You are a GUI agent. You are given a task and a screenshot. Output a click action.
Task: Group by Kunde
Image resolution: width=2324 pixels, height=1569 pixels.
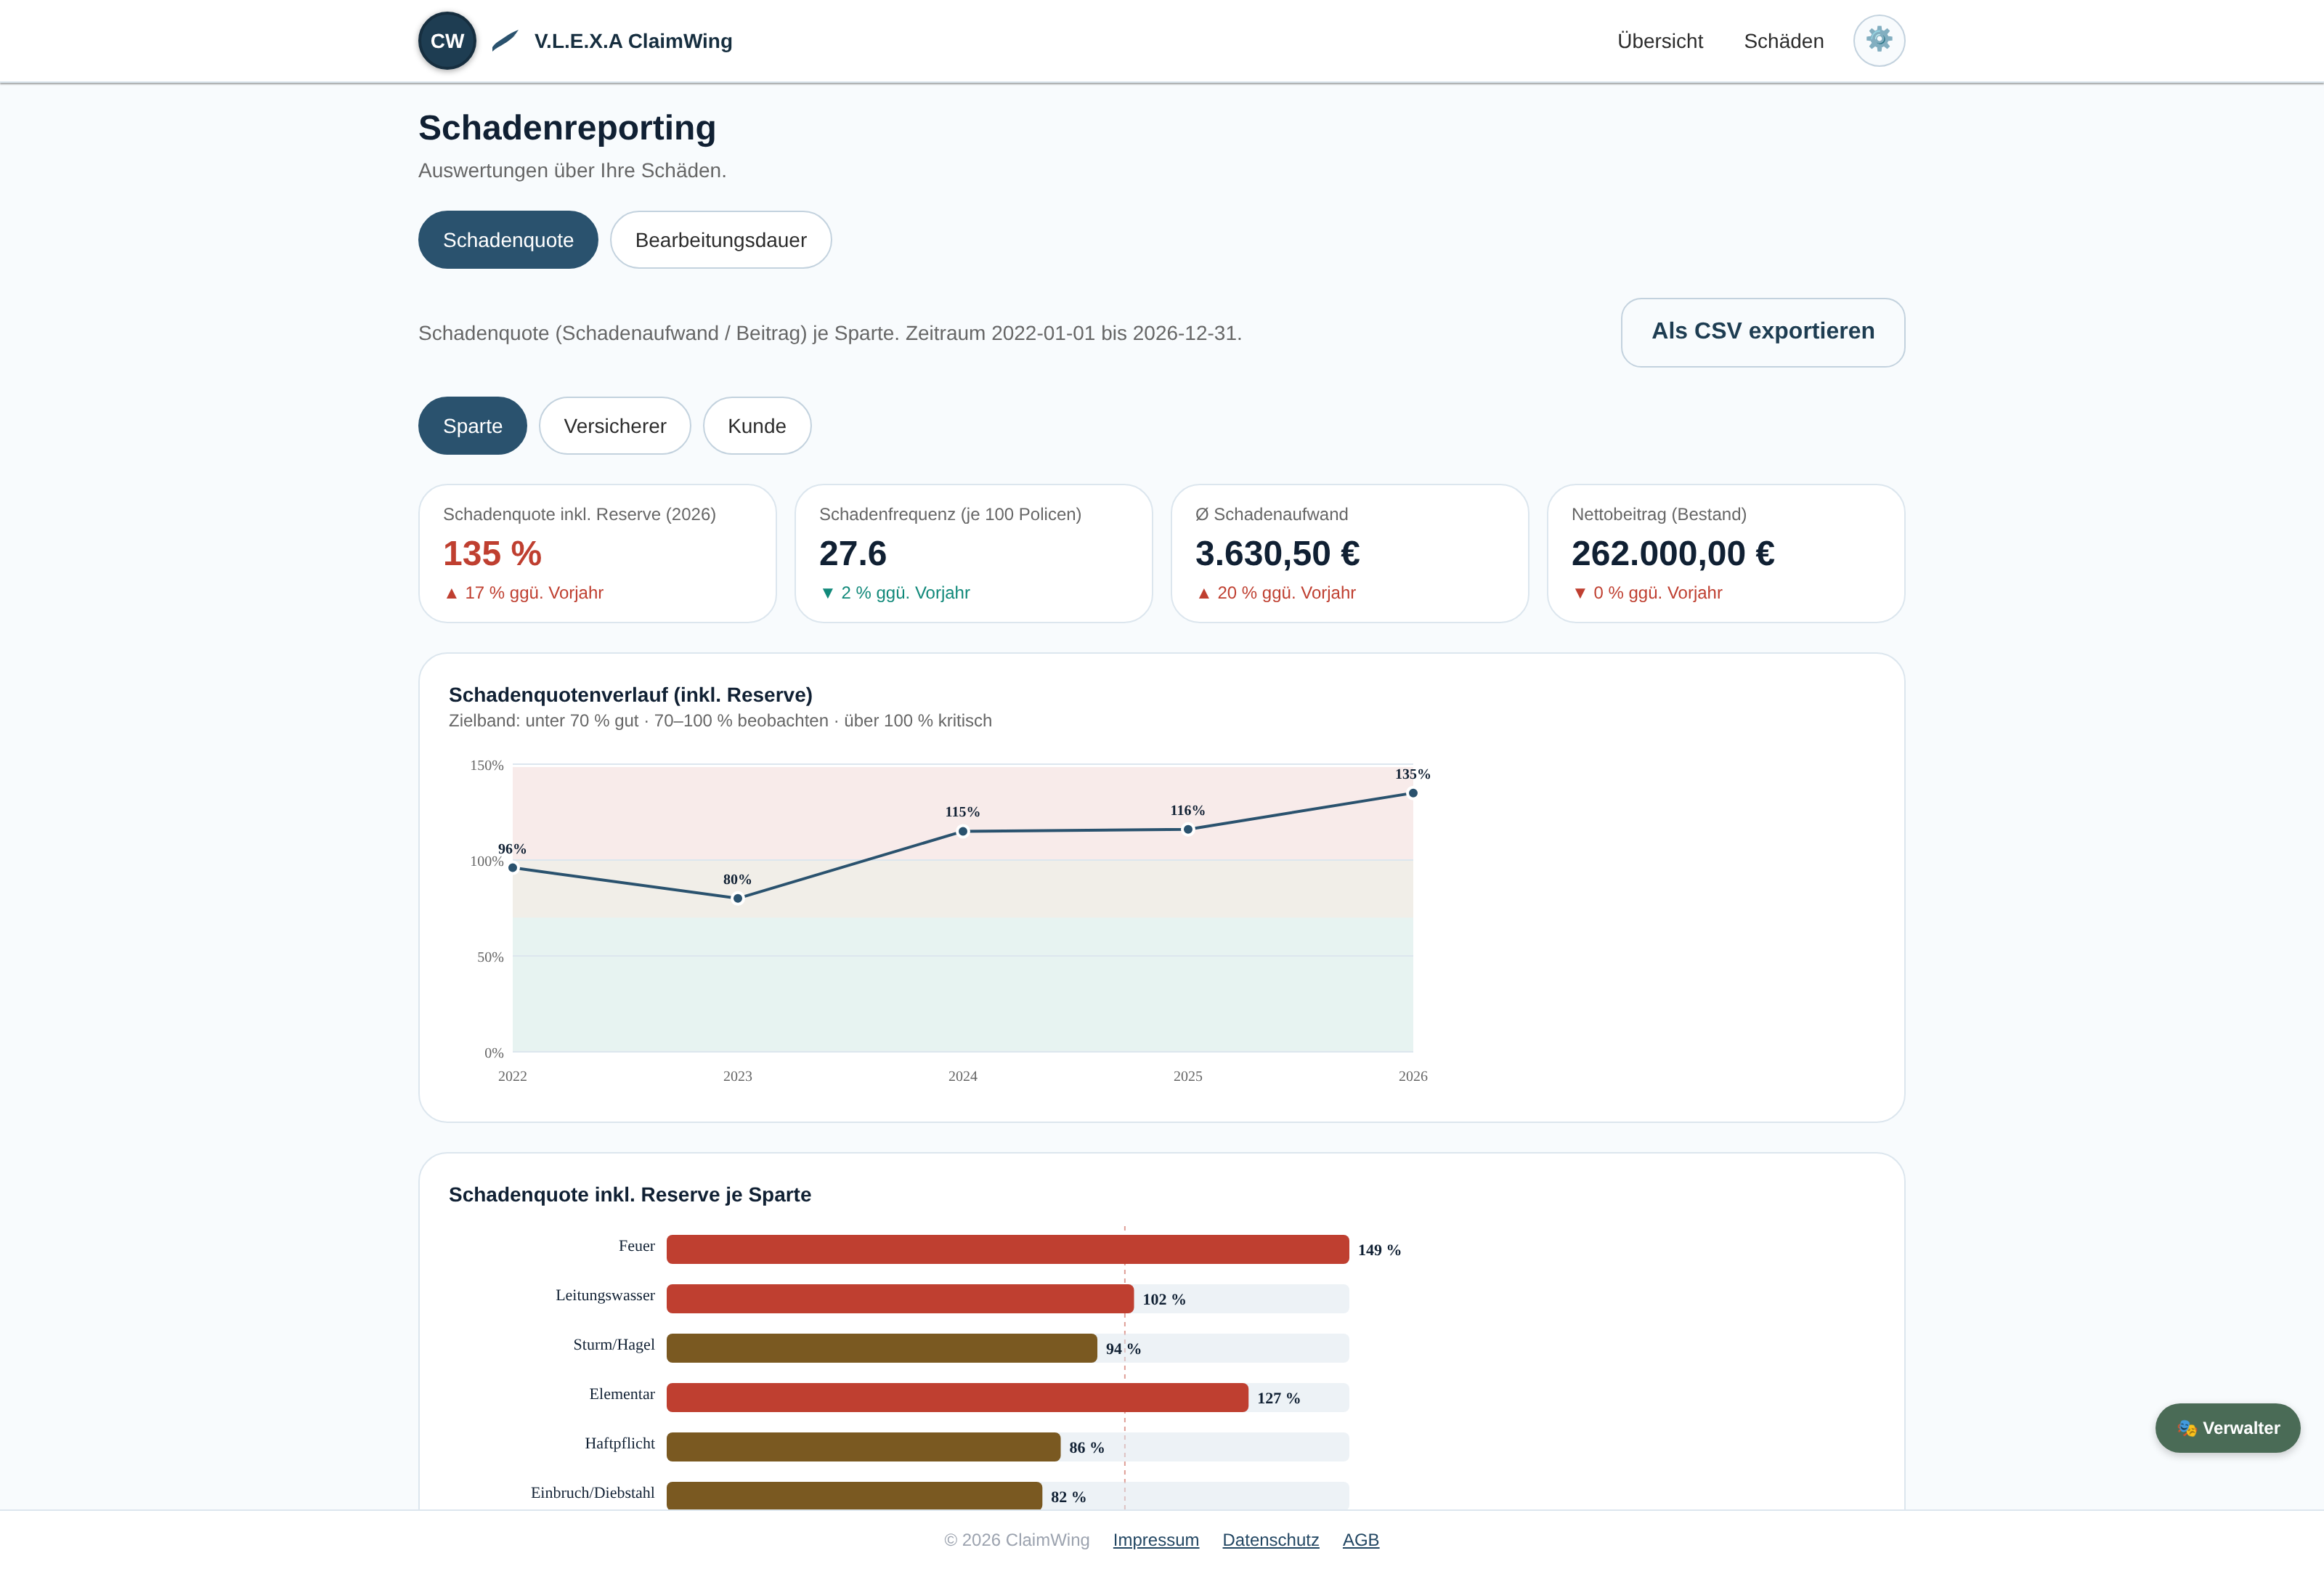pos(756,426)
